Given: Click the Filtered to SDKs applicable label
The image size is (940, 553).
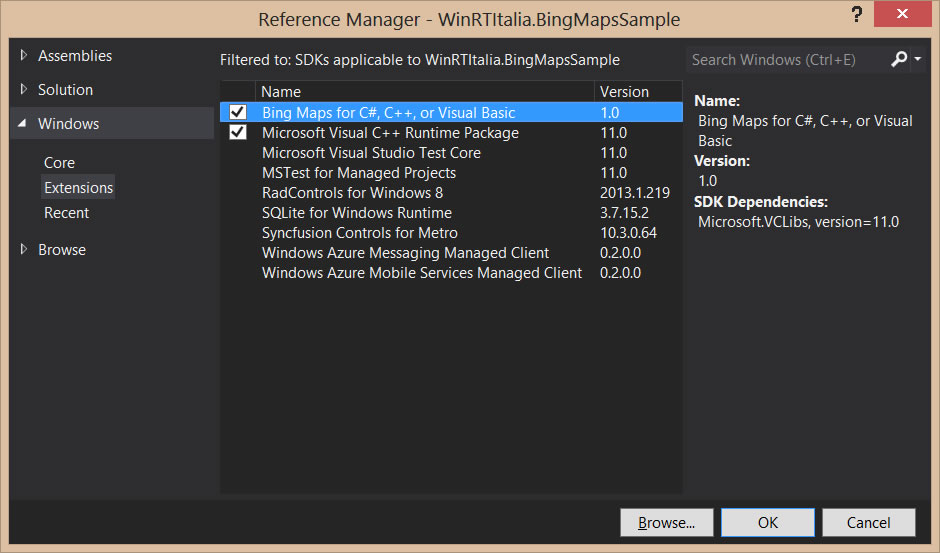Looking at the screenshot, I should click(420, 60).
